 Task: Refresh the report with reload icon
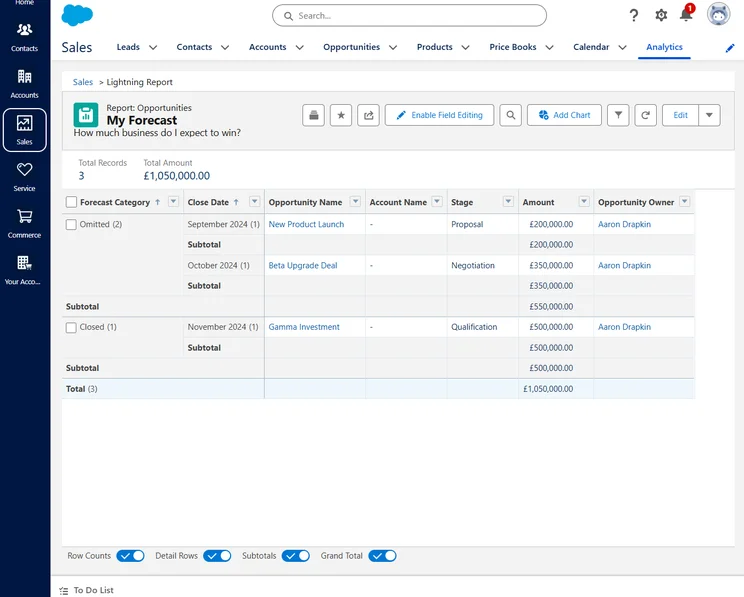tap(645, 115)
